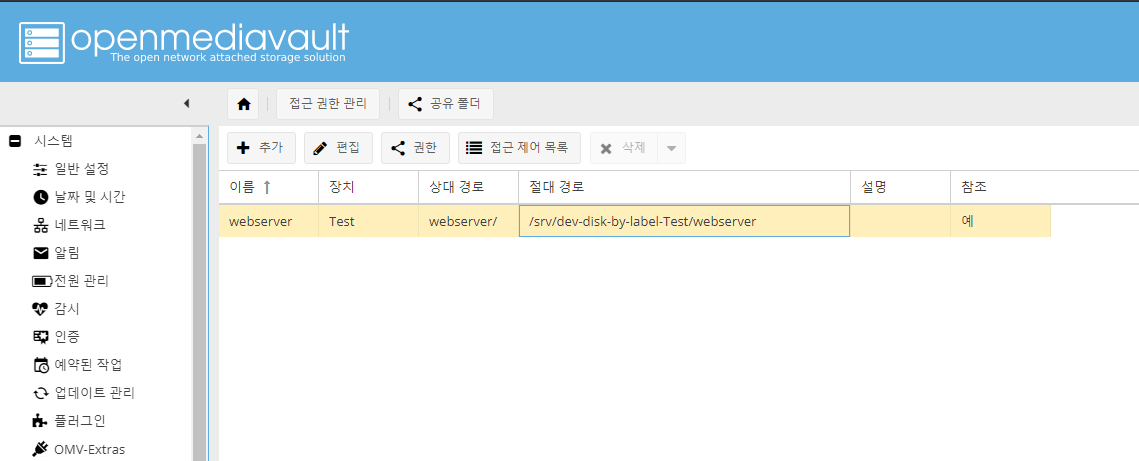Open the 삭제 button dropdown arrow
The image size is (1139, 461).
(671, 148)
